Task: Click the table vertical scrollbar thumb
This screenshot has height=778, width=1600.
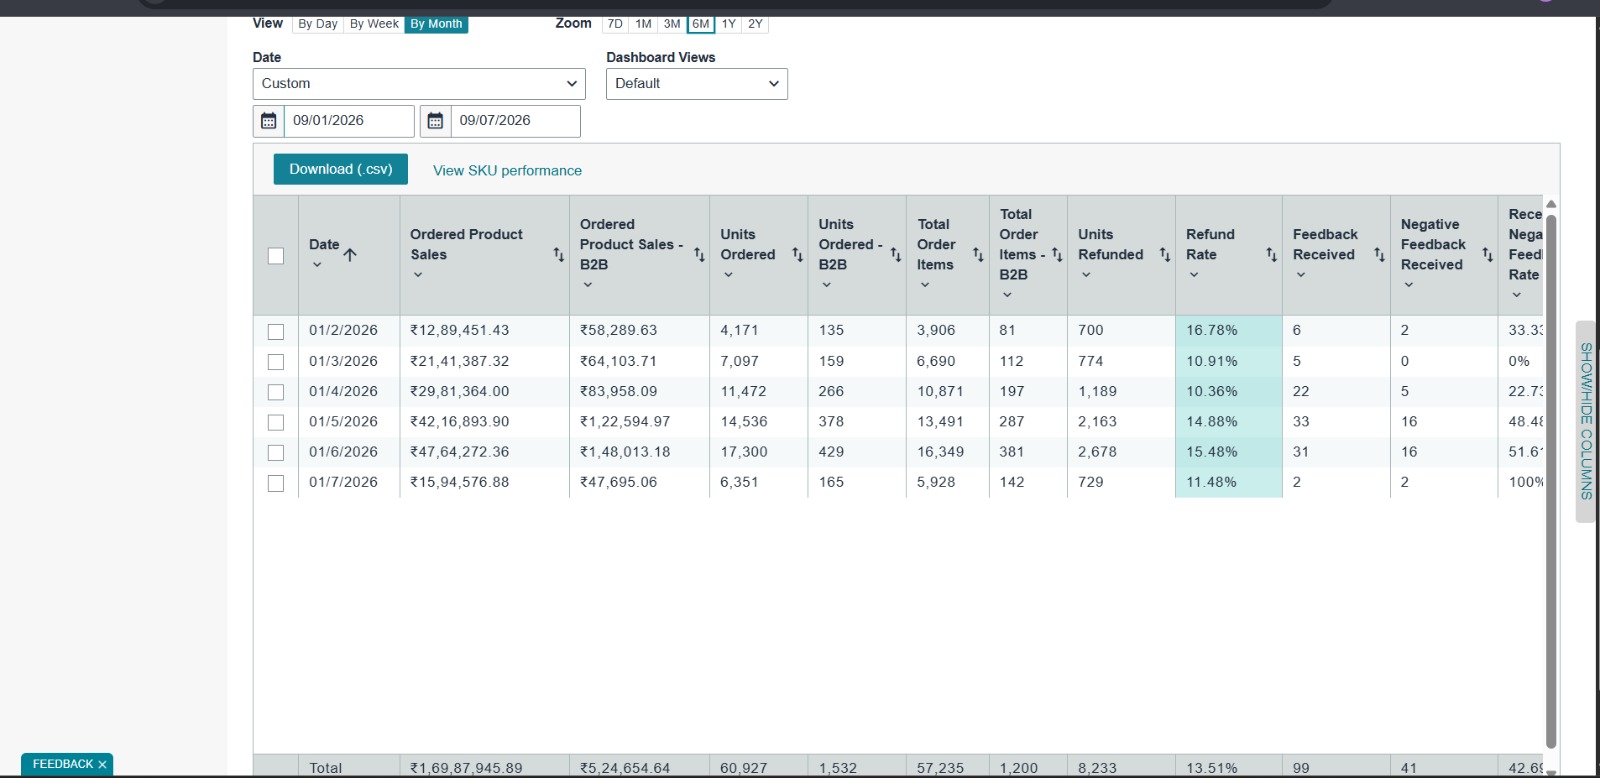Action: pos(1551,480)
